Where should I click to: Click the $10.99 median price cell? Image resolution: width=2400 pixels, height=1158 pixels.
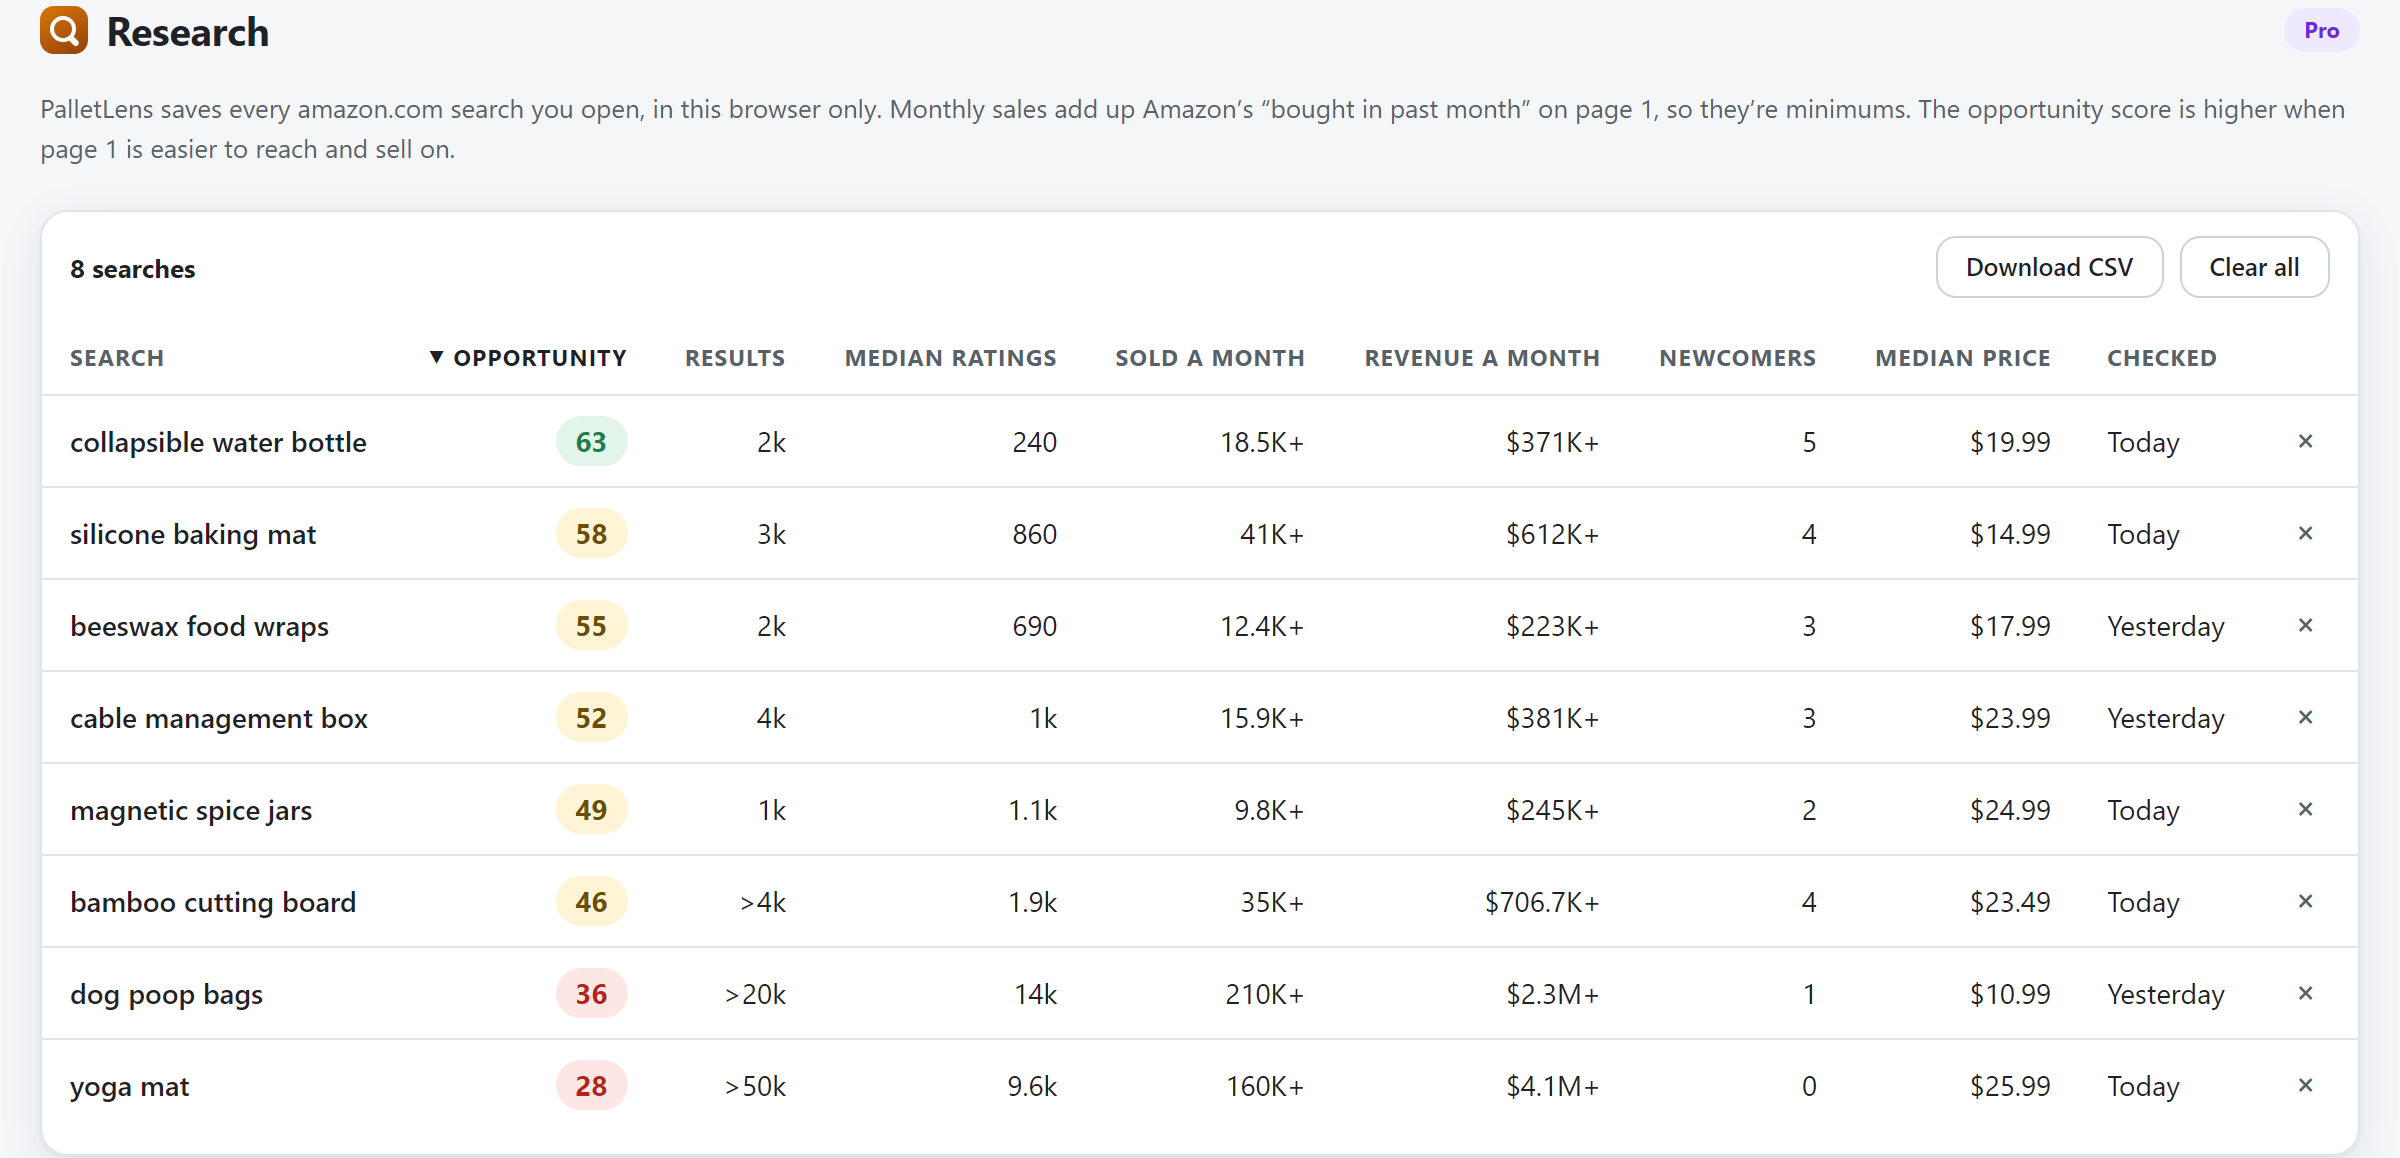tap(2010, 994)
